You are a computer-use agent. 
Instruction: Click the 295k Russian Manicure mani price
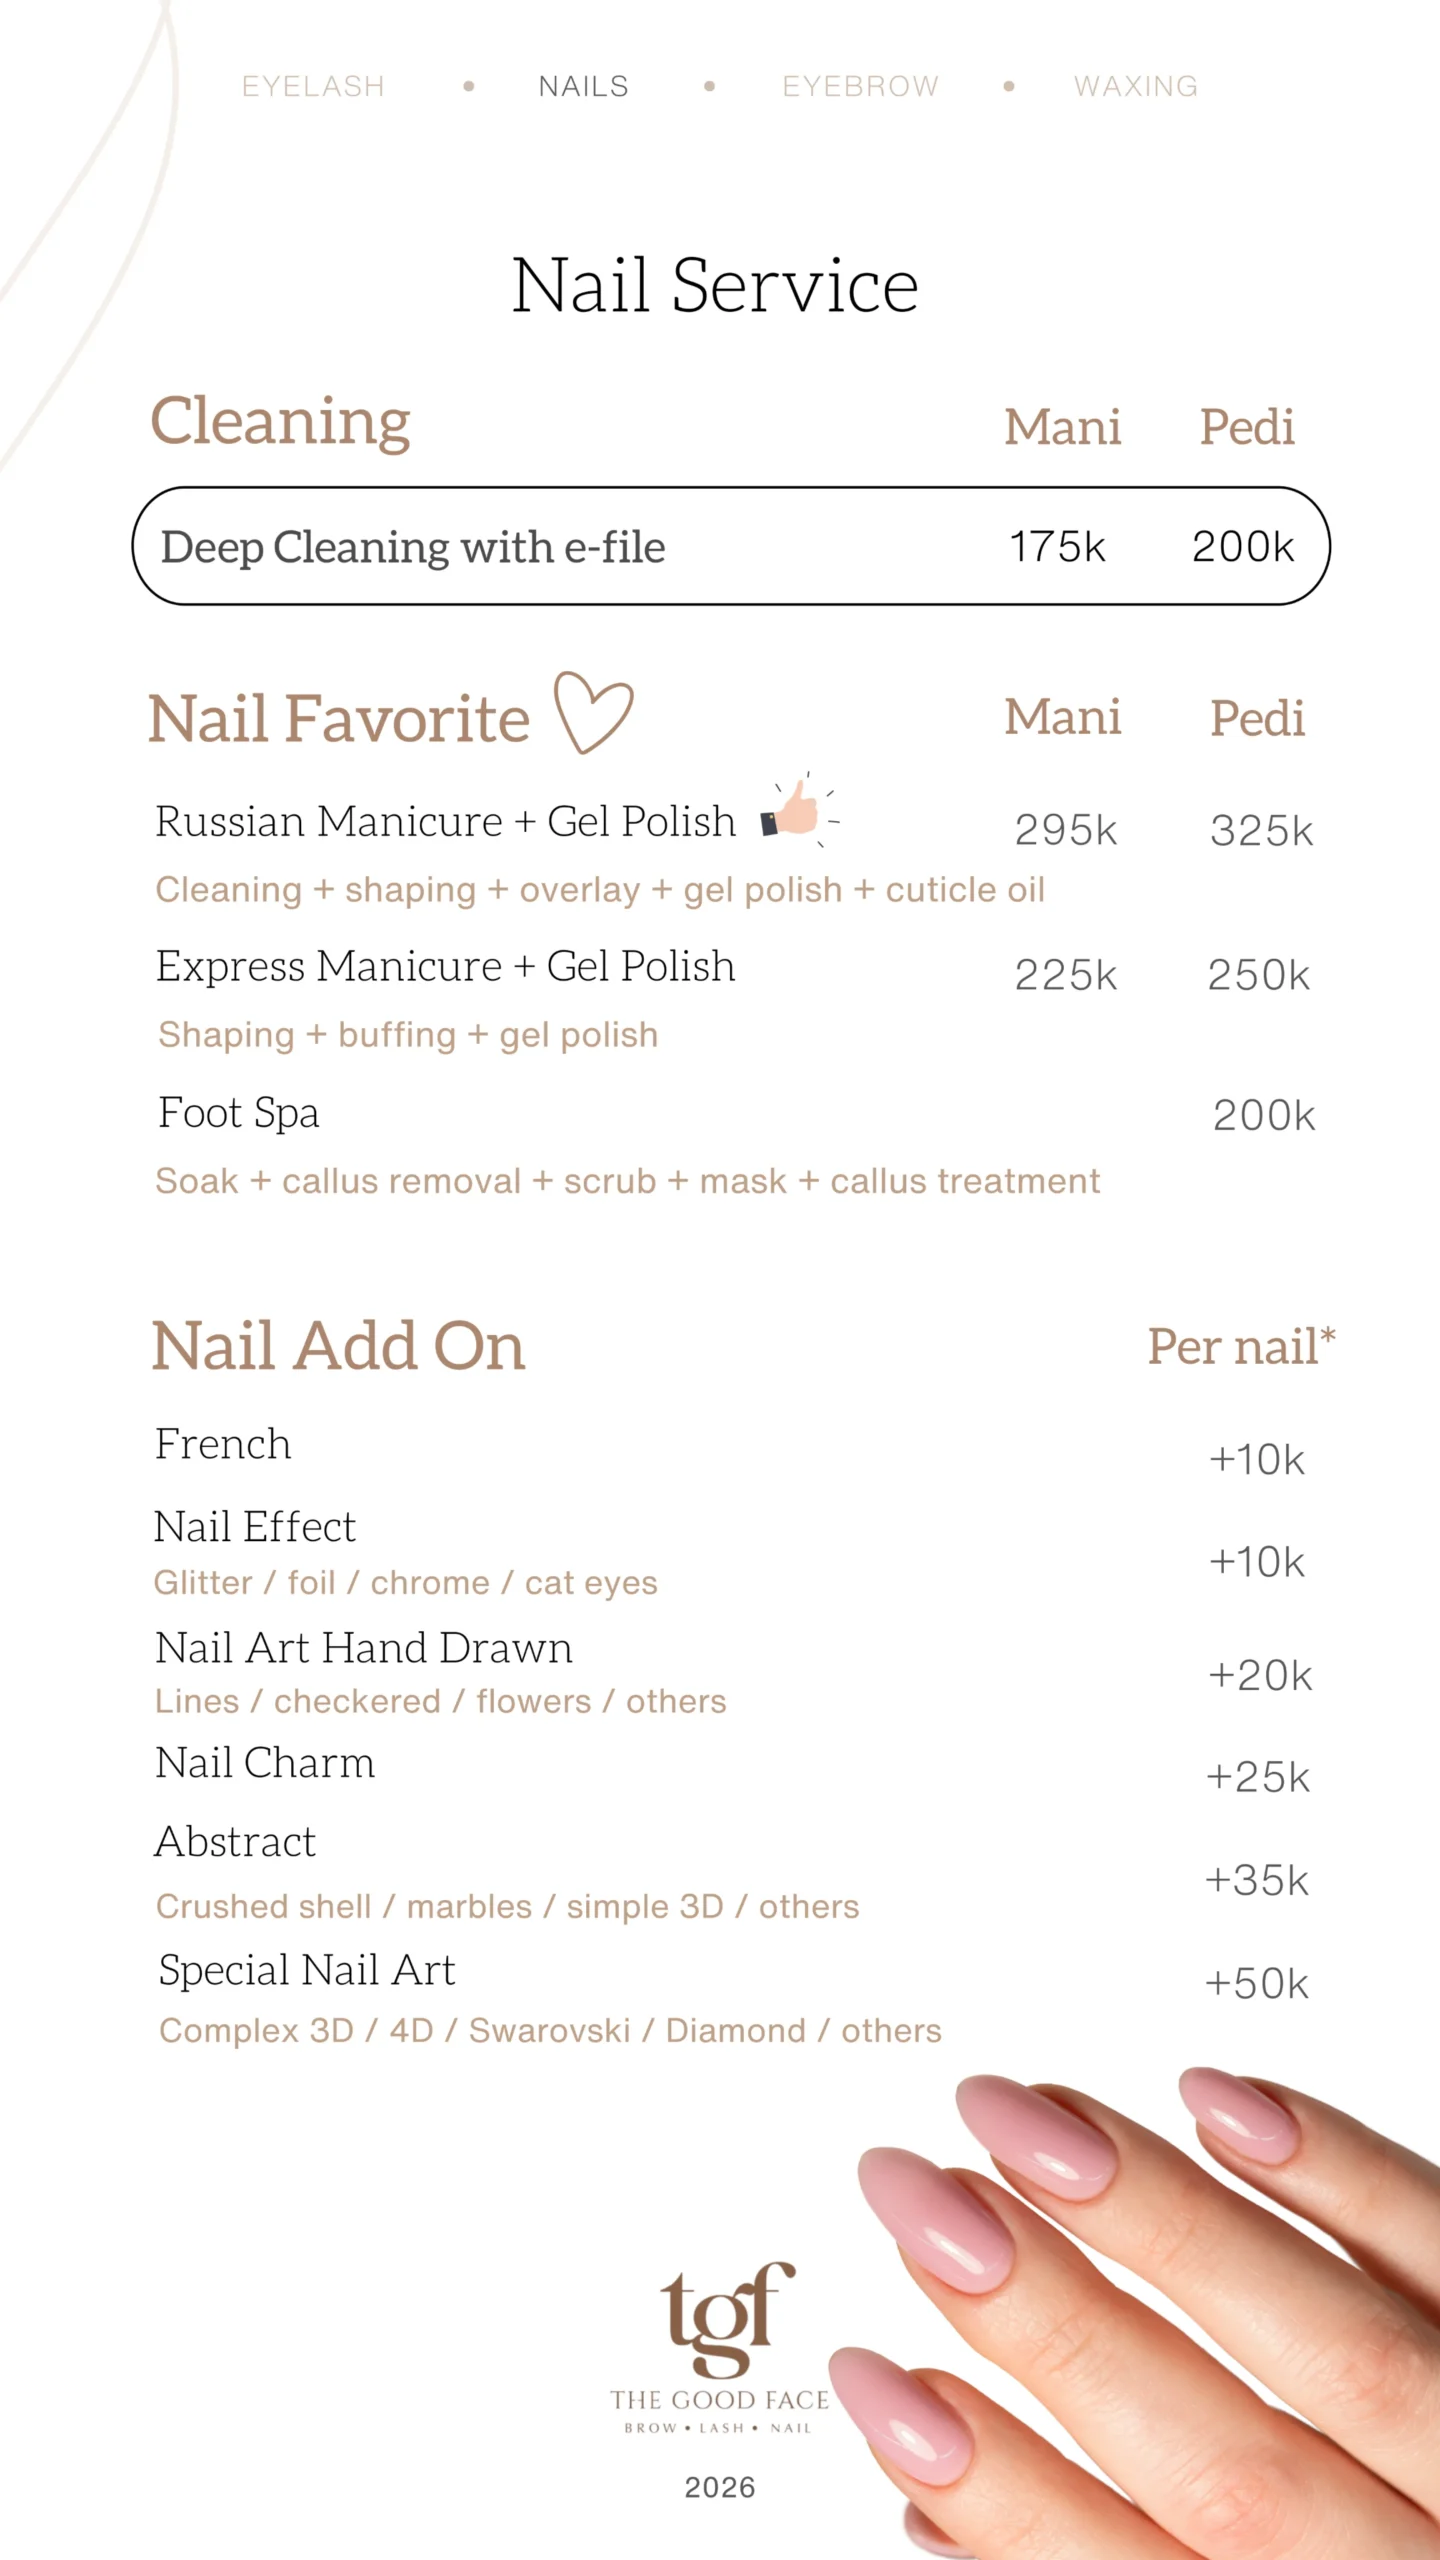tap(1065, 830)
